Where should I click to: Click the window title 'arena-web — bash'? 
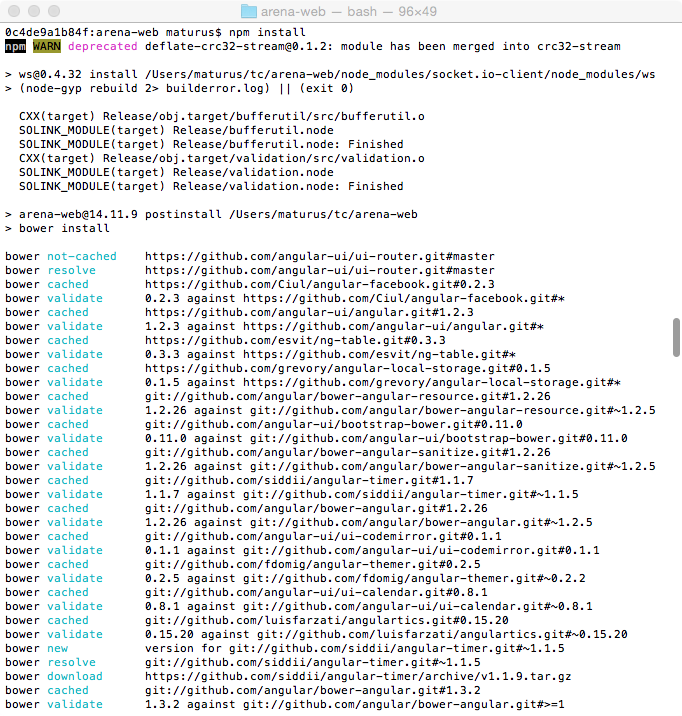[352, 11]
